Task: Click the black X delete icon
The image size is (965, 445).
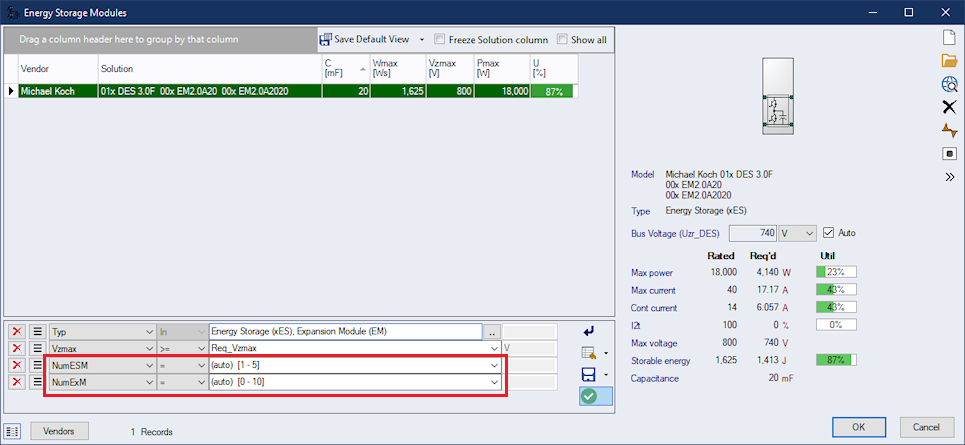Action: (x=950, y=107)
